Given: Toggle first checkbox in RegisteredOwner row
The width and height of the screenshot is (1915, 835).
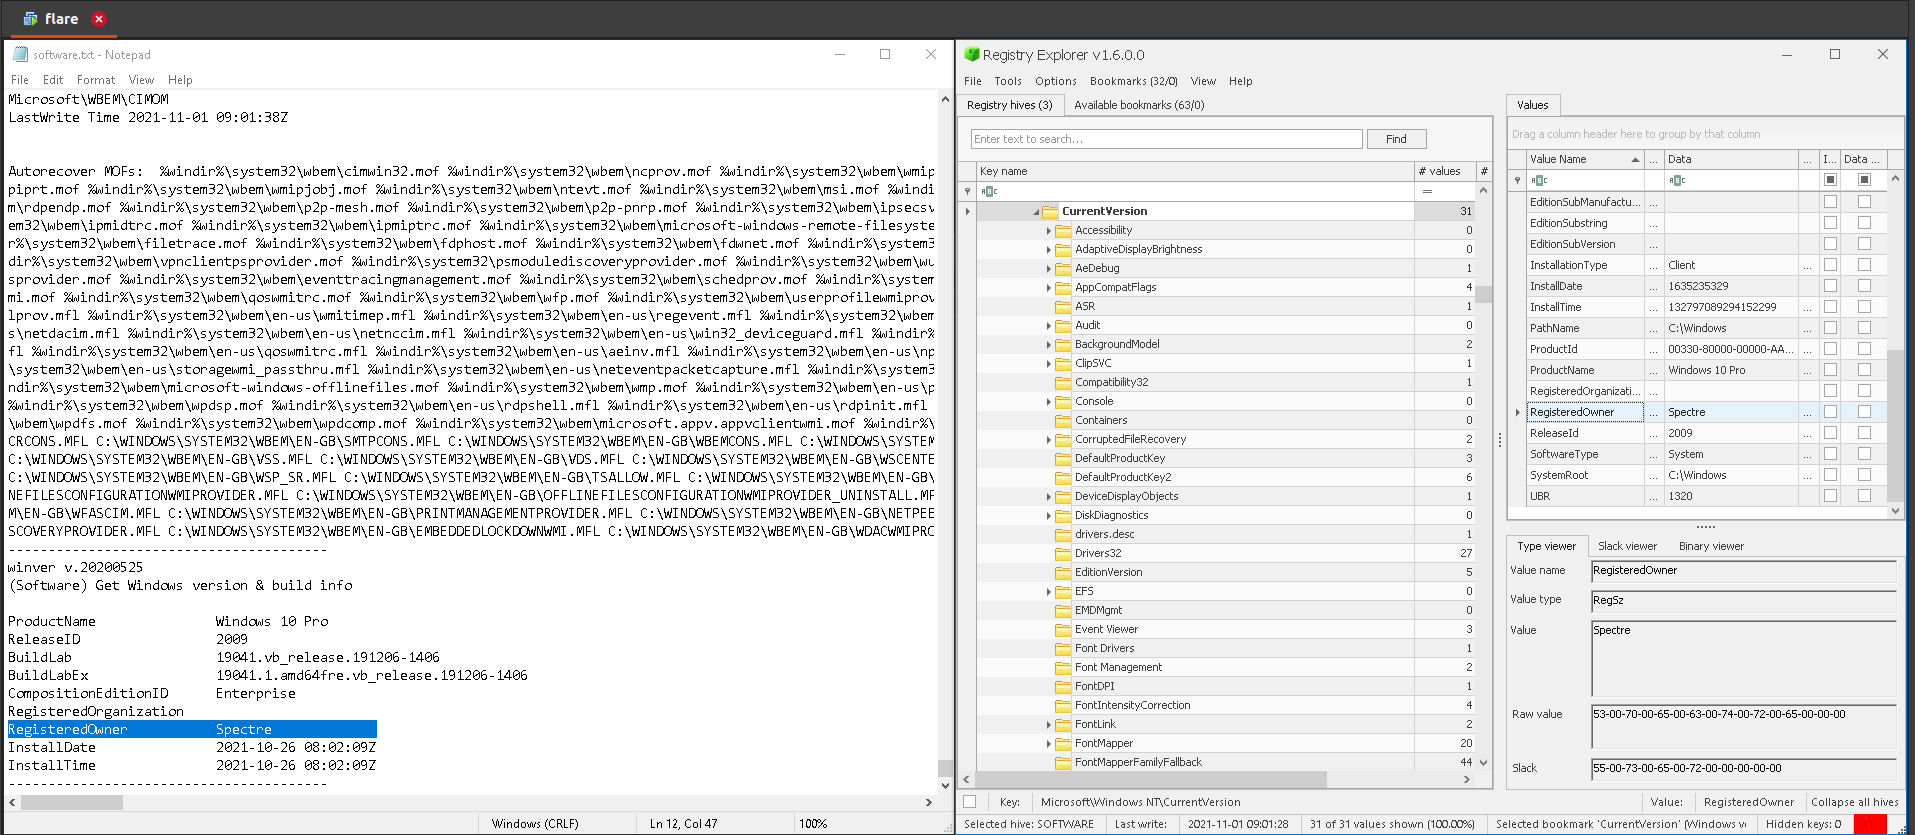Looking at the screenshot, I should (1830, 412).
